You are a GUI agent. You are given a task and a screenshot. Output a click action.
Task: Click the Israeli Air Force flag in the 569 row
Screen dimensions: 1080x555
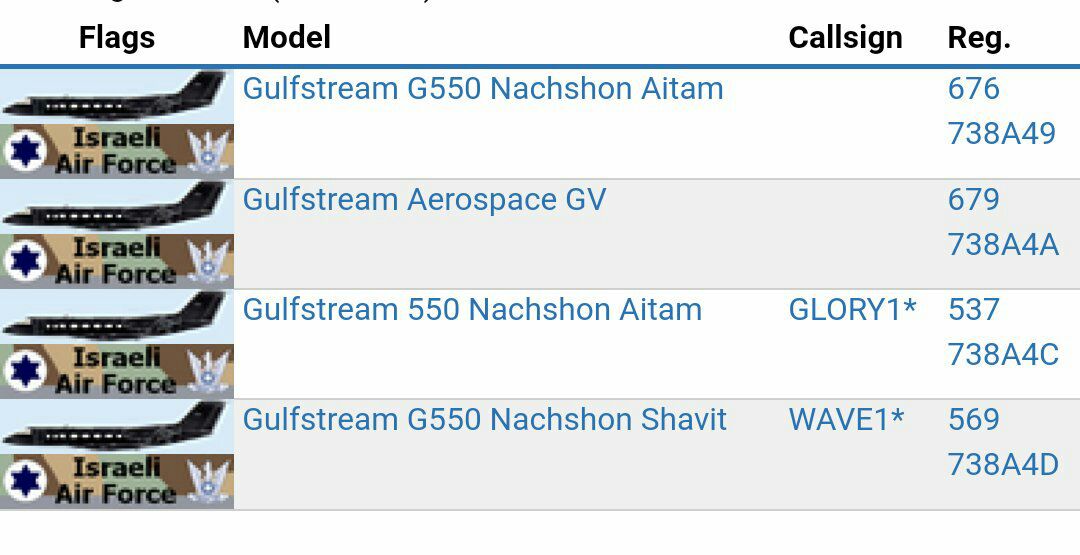point(117,481)
